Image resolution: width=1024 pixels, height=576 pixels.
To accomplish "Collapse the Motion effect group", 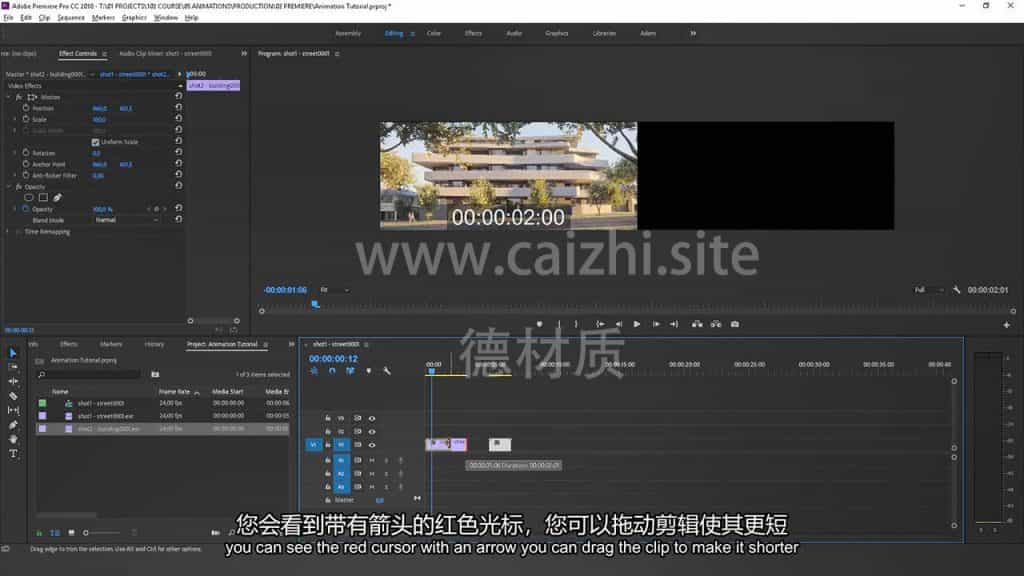I will coord(9,97).
